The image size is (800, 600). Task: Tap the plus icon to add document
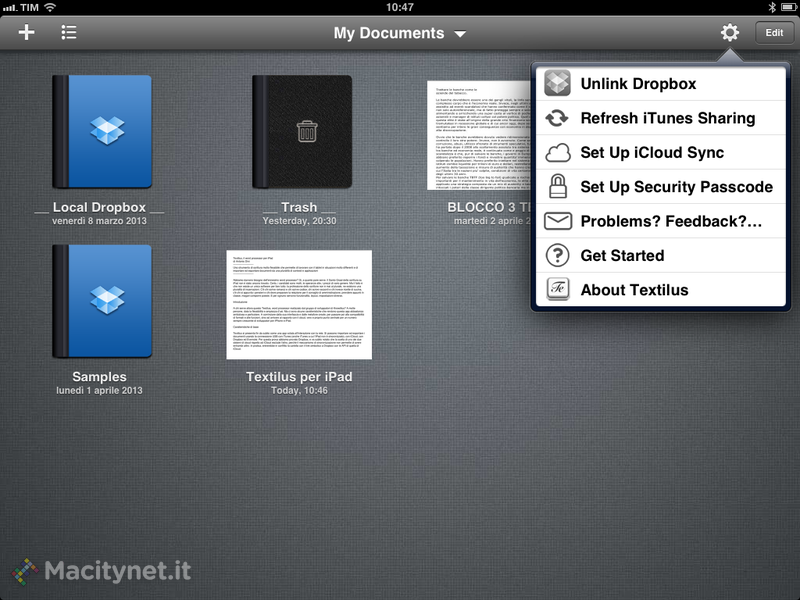tap(27, 33)
